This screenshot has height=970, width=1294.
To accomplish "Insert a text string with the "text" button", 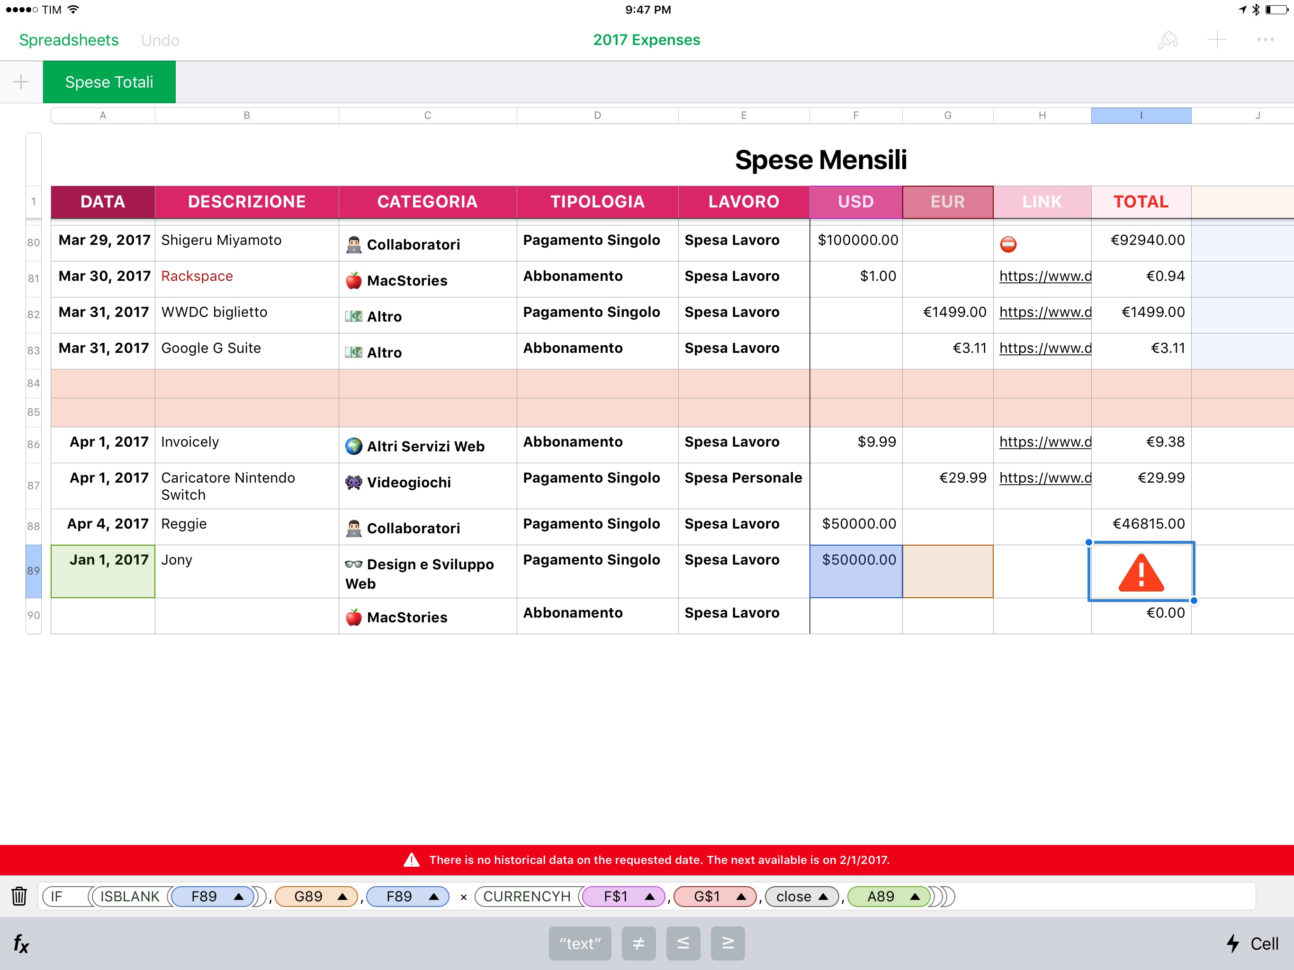I will click(580, 943).
